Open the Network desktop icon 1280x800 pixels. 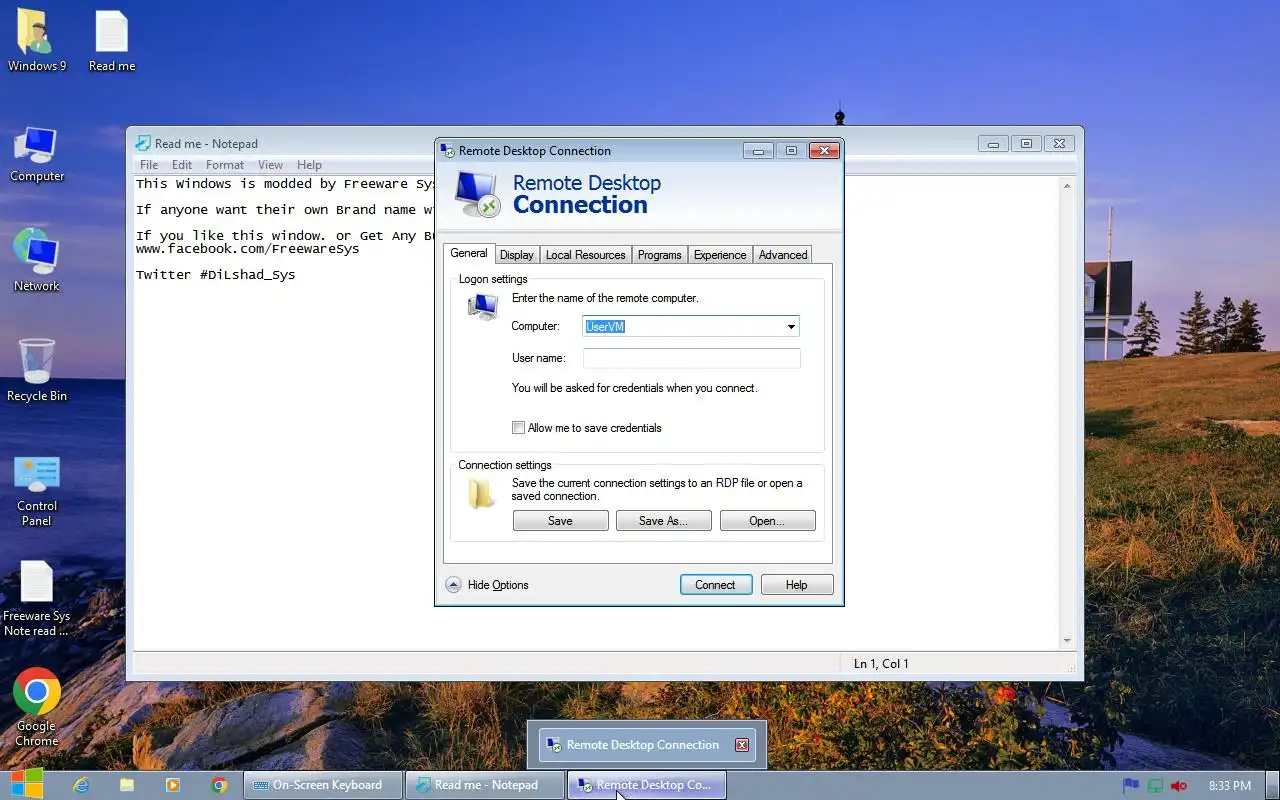37,260
